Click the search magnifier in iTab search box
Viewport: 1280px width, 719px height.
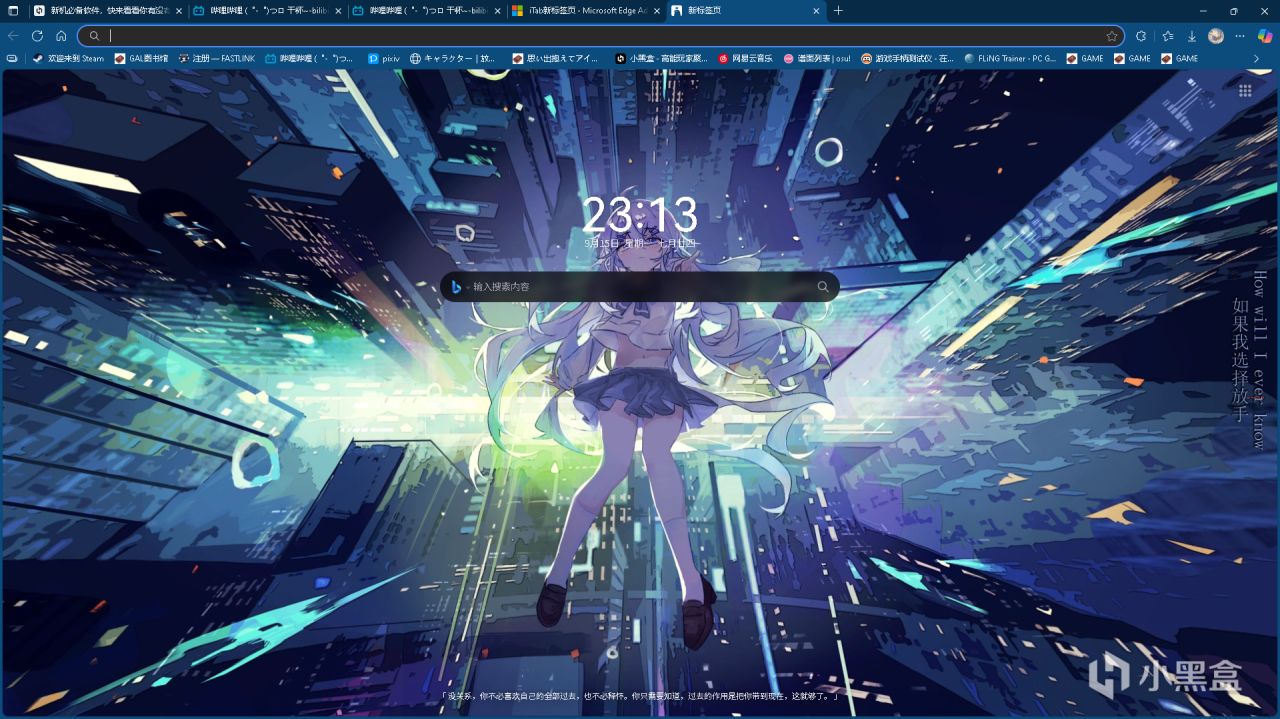(x=823, y=287)
